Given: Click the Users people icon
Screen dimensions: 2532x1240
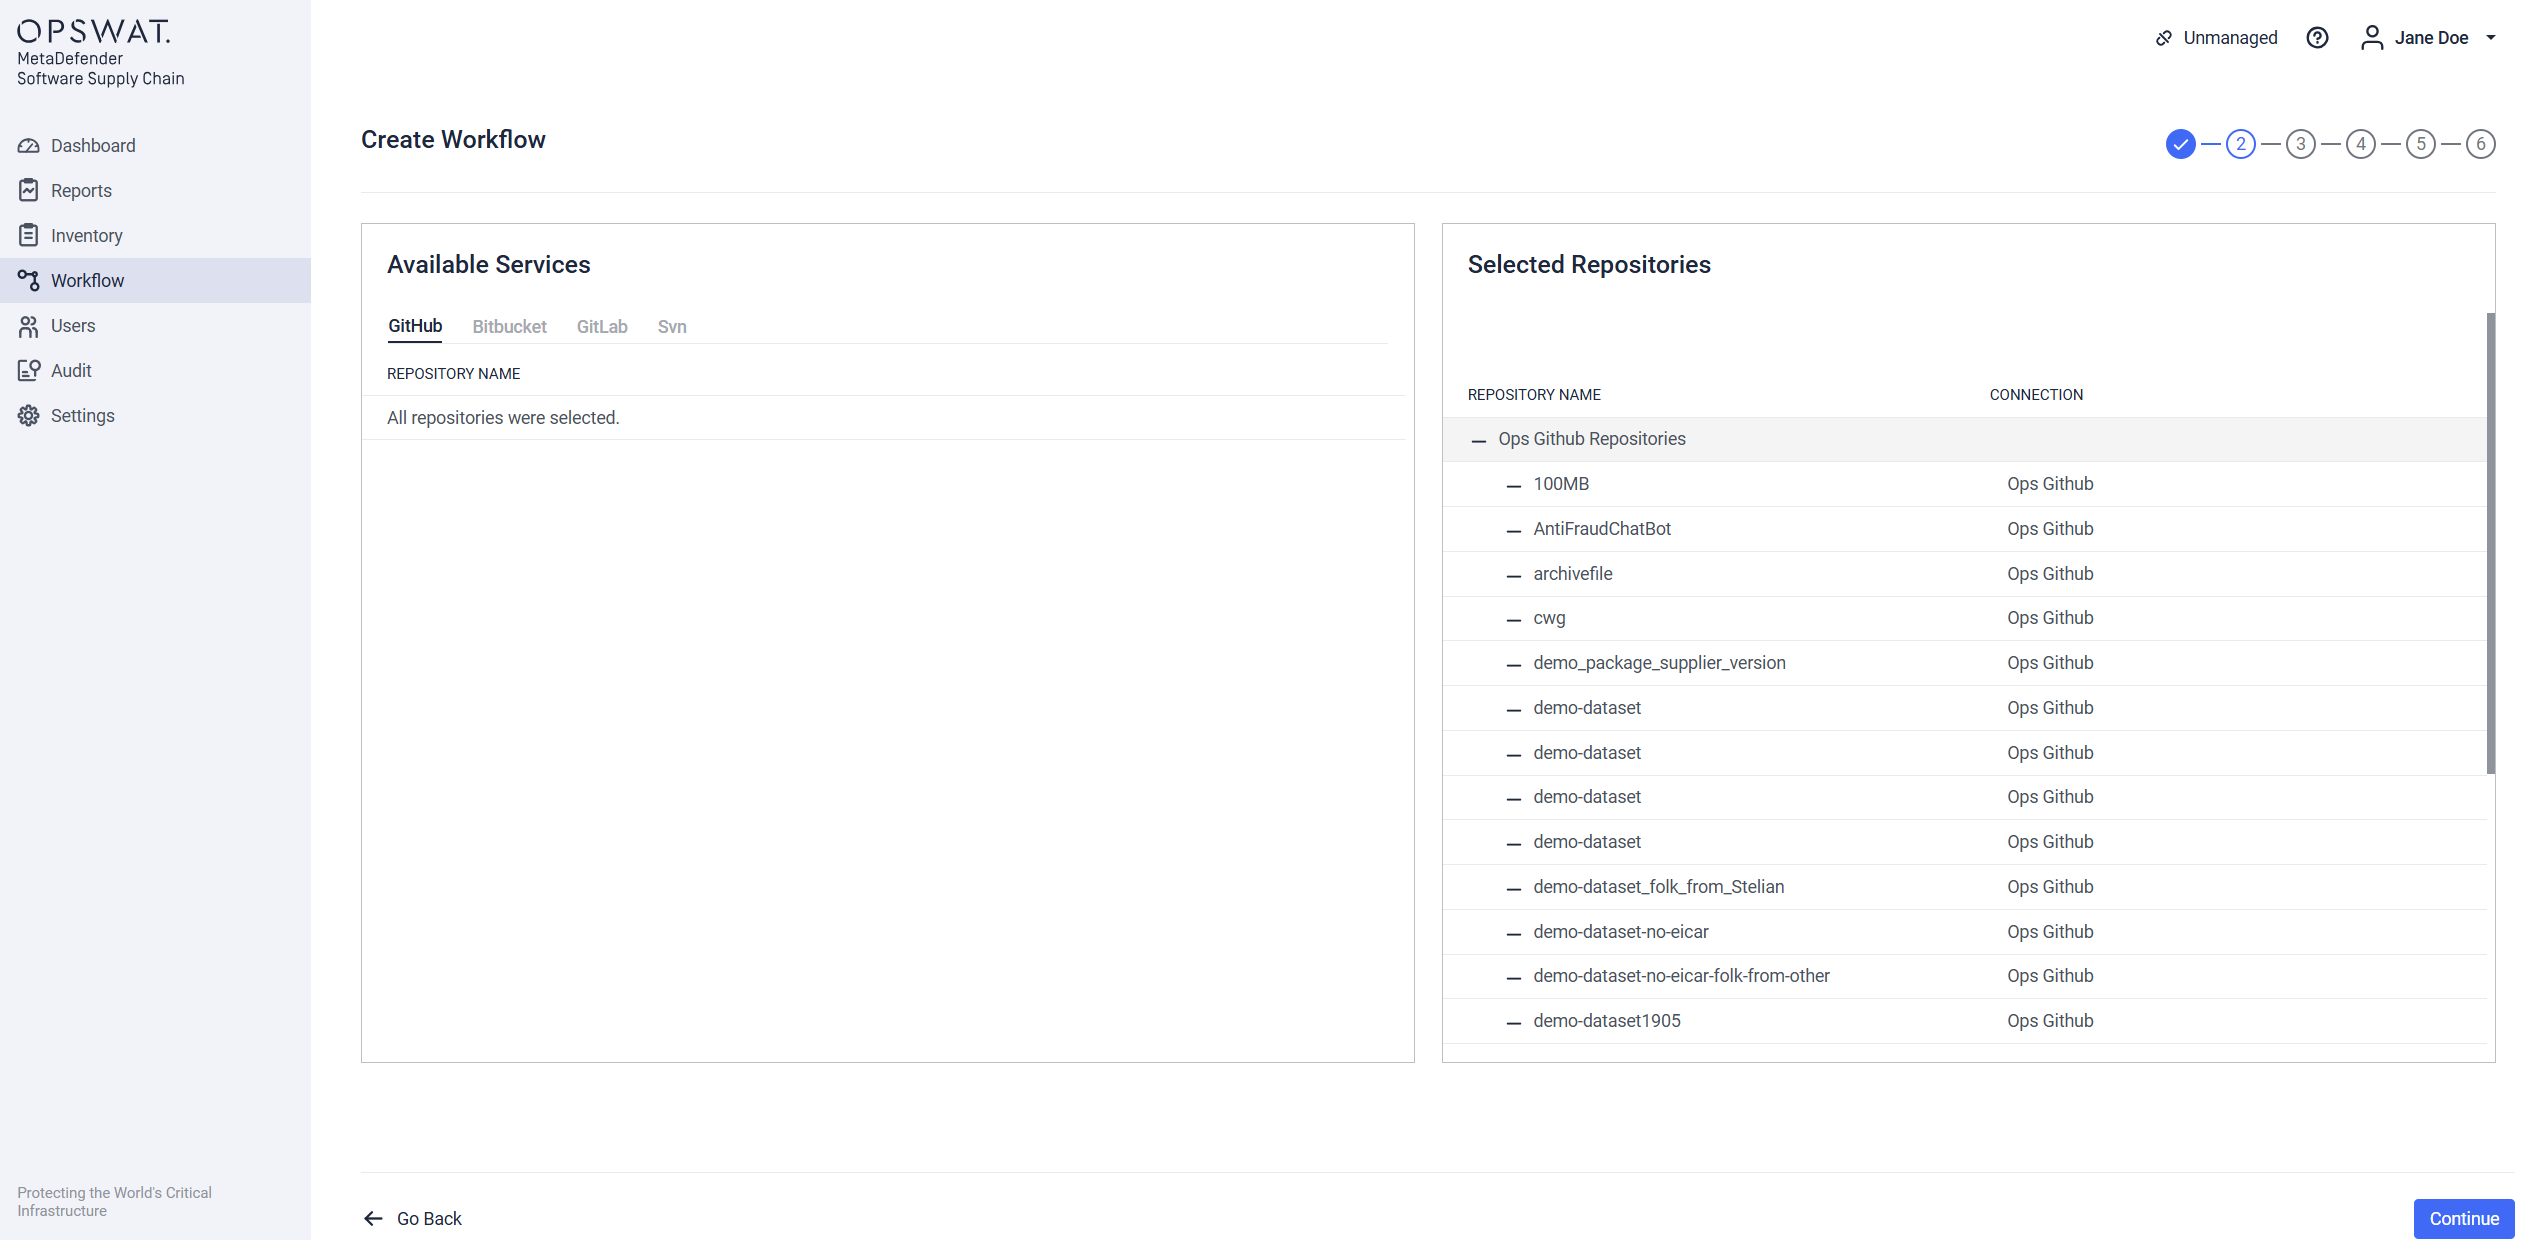Looking at the screenshot, I should click(29, 326).
